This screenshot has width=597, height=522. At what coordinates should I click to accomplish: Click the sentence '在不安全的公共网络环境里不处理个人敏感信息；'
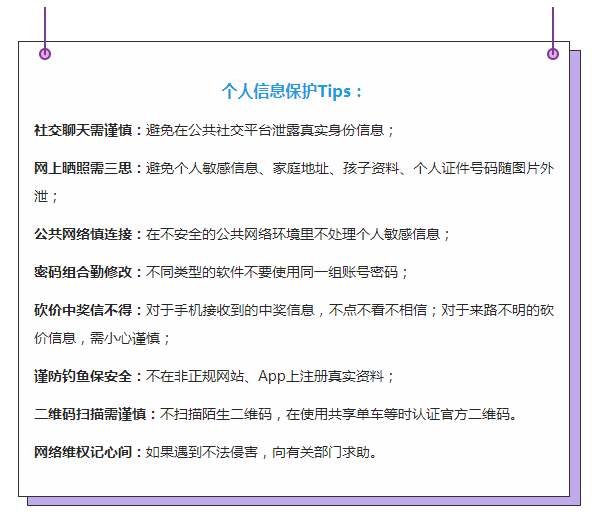(x=298, y=234)
